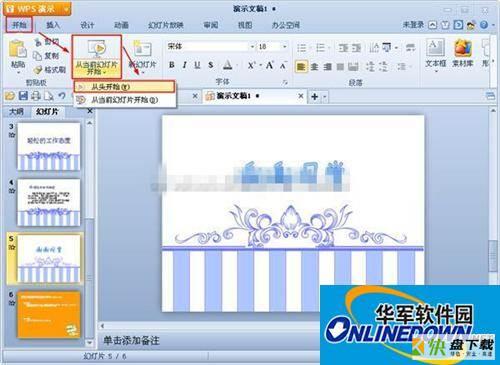
Task: Click the font color A swatch
Action: point(228,65)
